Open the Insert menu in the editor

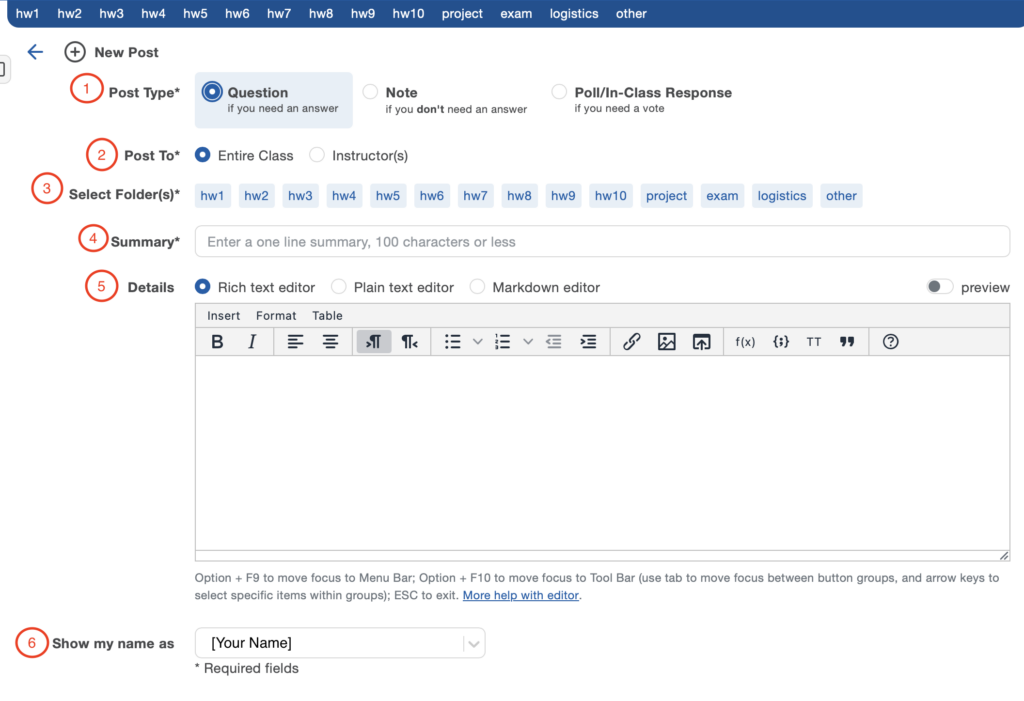[223, 316]
